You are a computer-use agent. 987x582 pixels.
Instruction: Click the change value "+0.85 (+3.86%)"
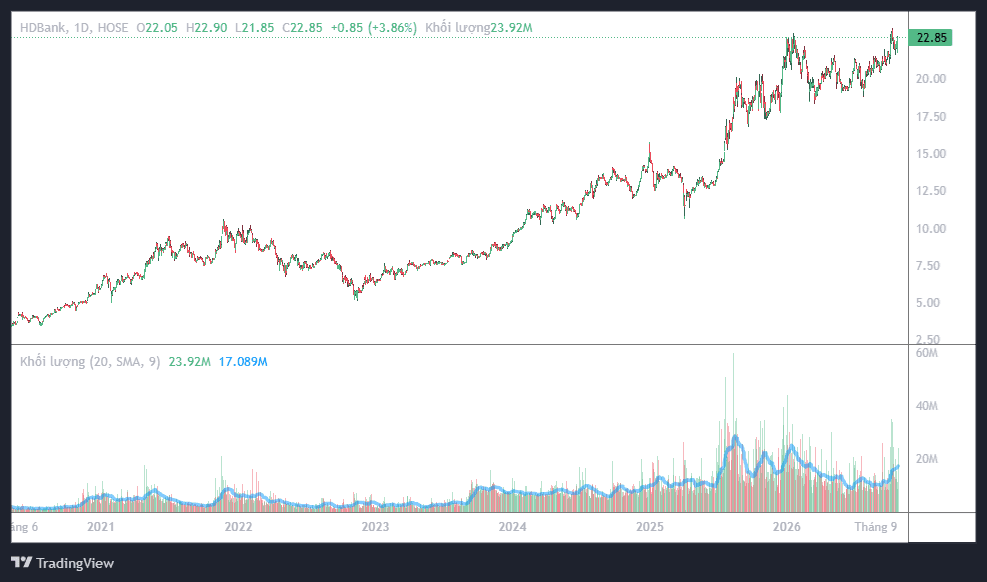click(x=374, y=28)
